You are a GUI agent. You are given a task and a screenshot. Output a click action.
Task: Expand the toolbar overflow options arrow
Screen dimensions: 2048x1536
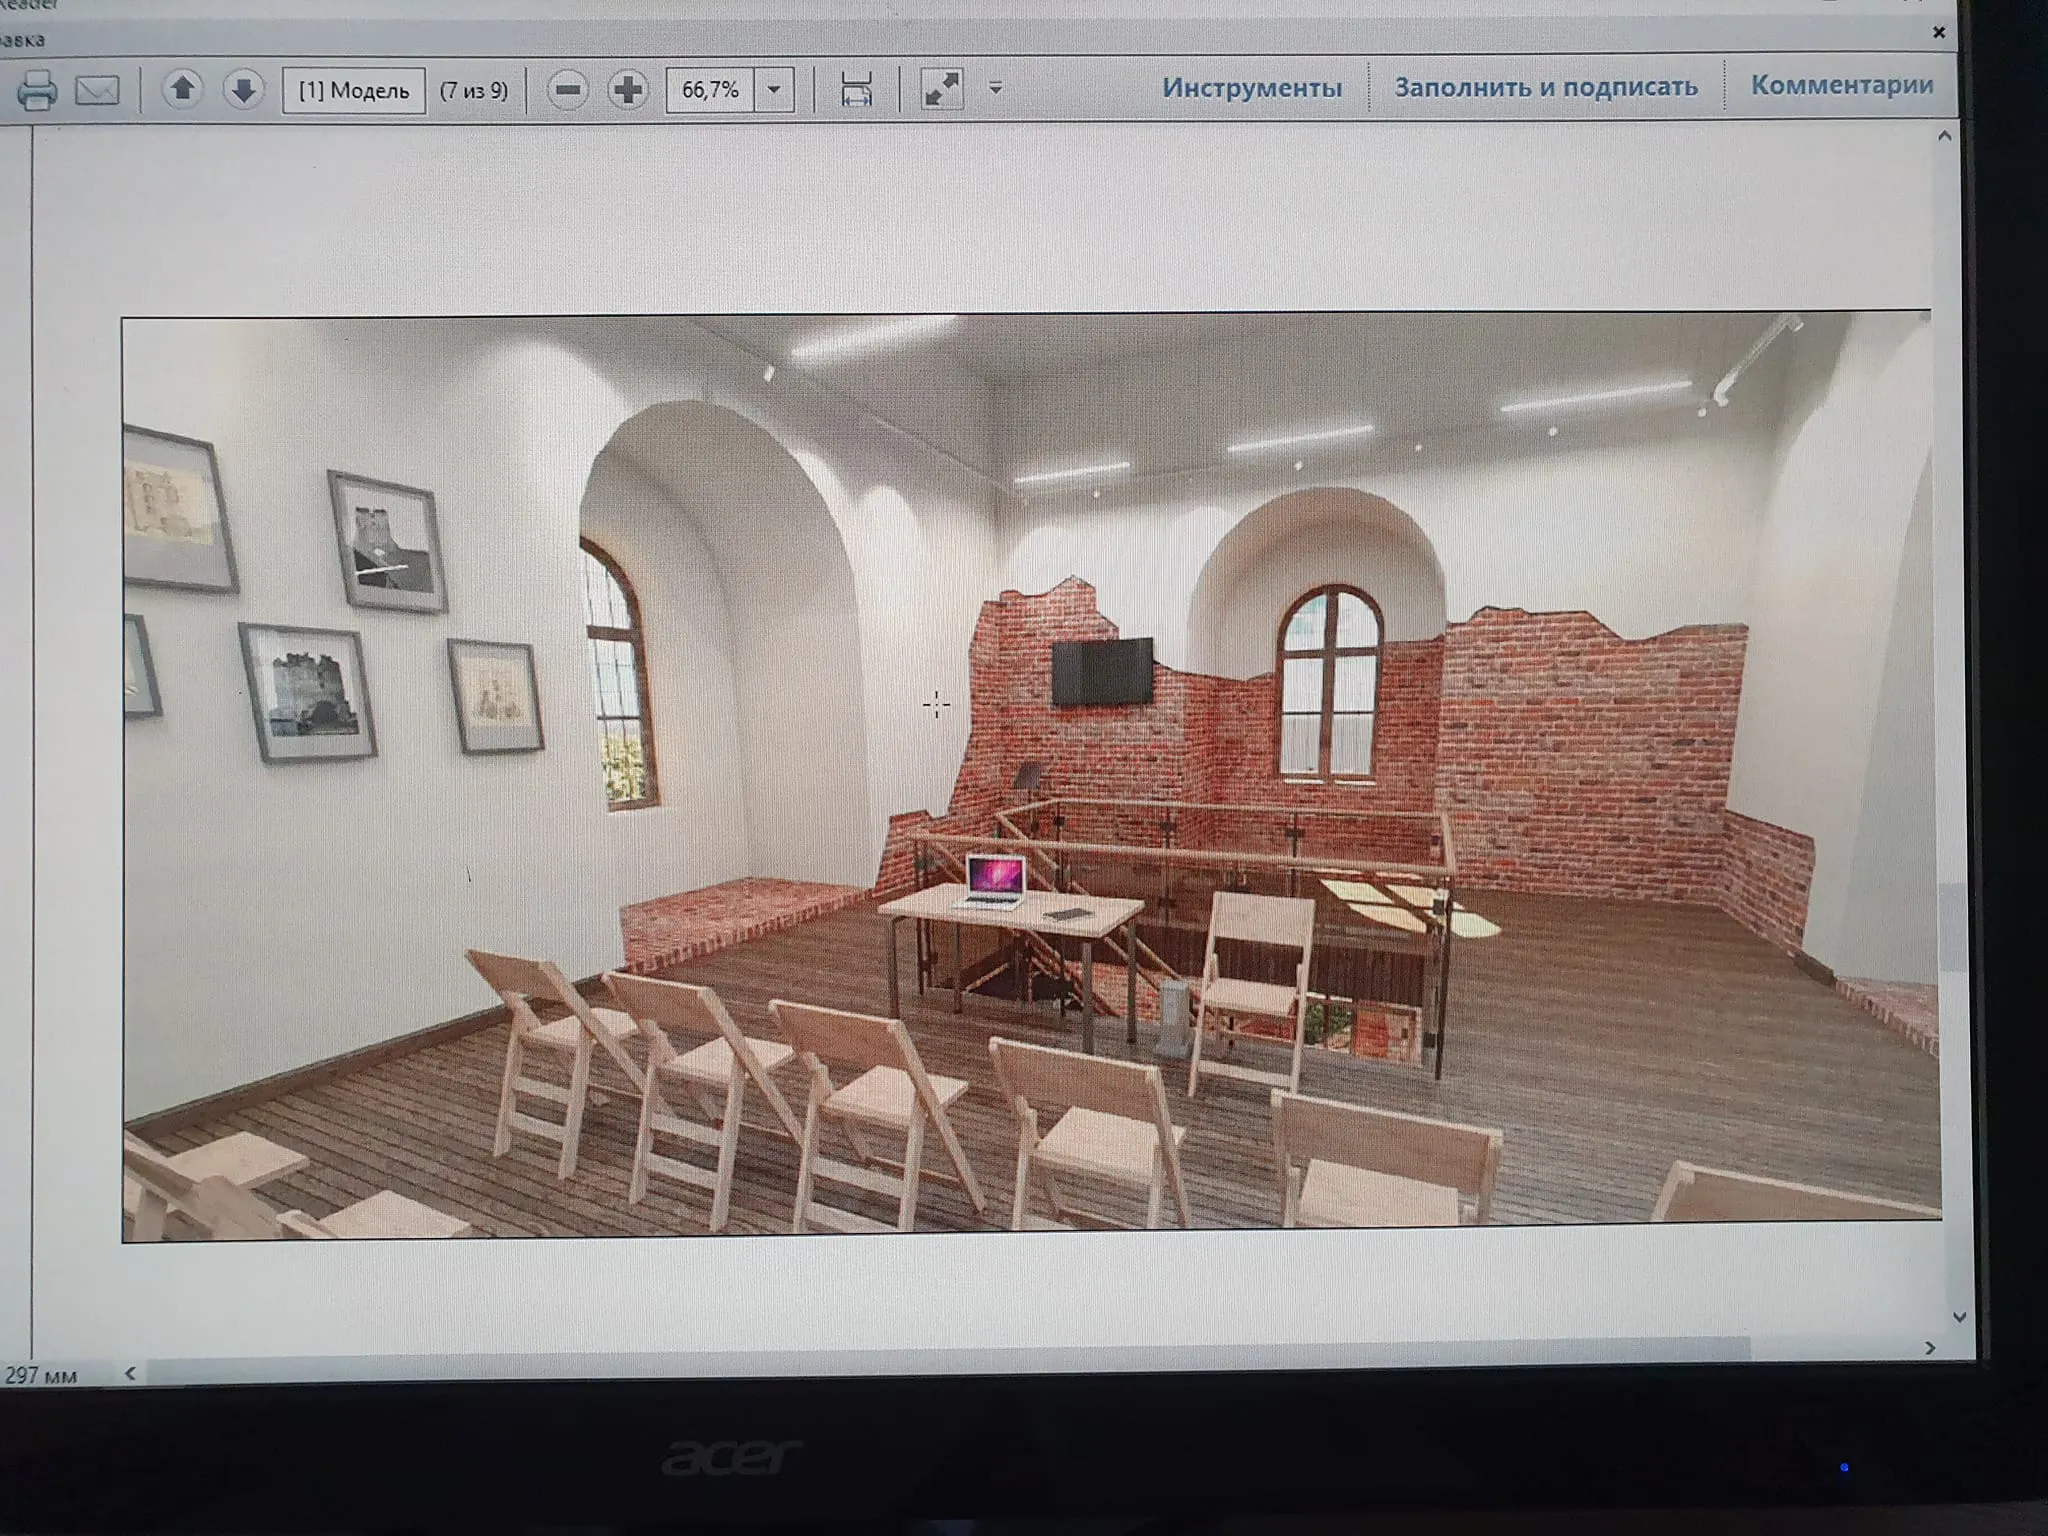click(x=995, y=89)
